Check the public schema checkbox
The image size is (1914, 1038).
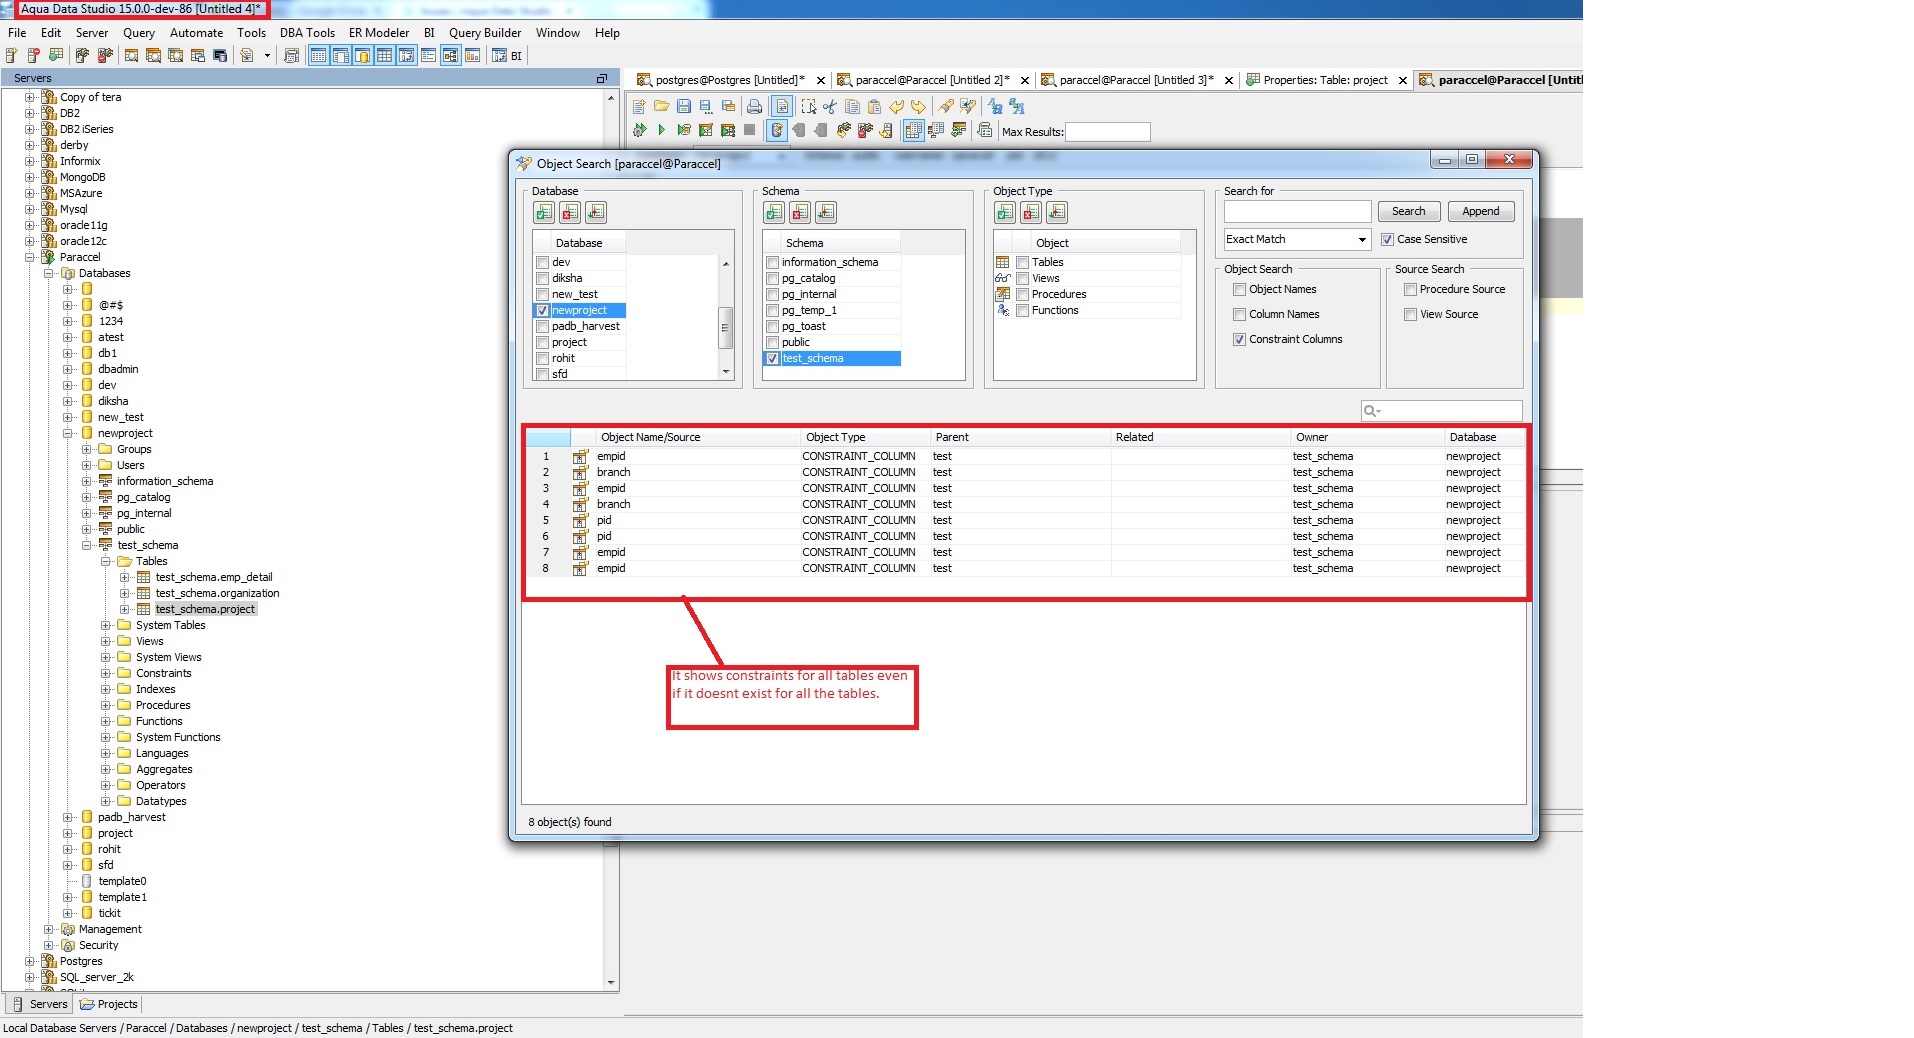773,343
